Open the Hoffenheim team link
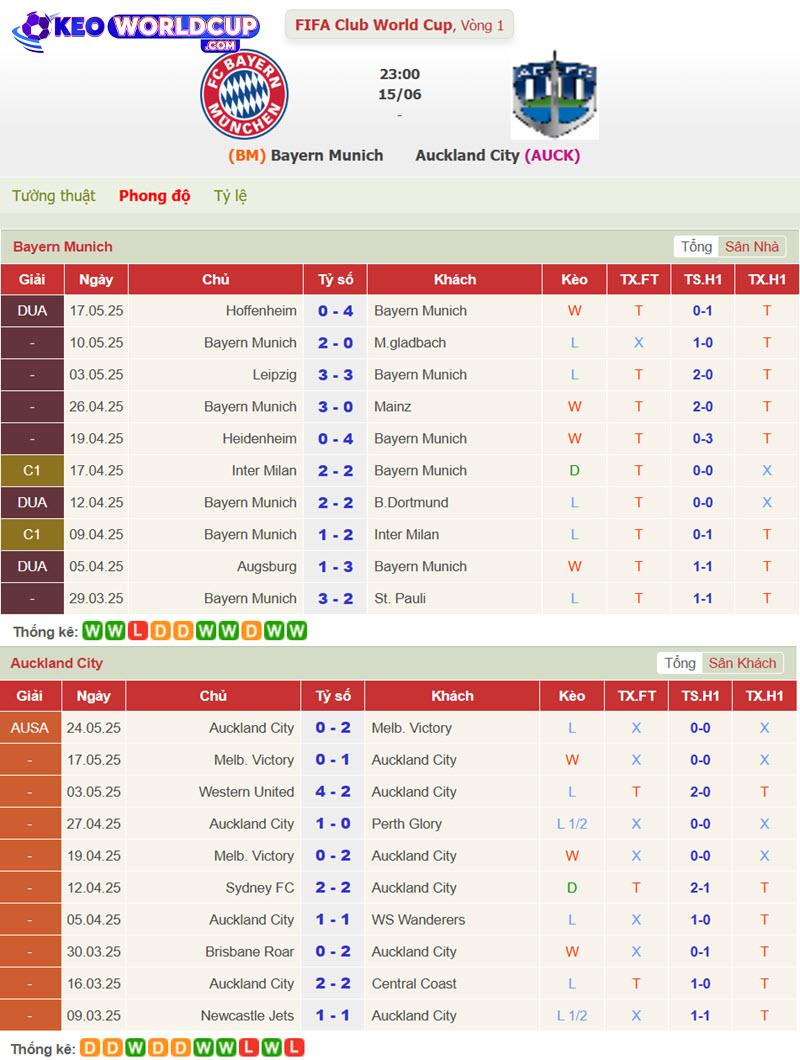The height and width of the screenshot is (1060, 800). click(261, 311)
